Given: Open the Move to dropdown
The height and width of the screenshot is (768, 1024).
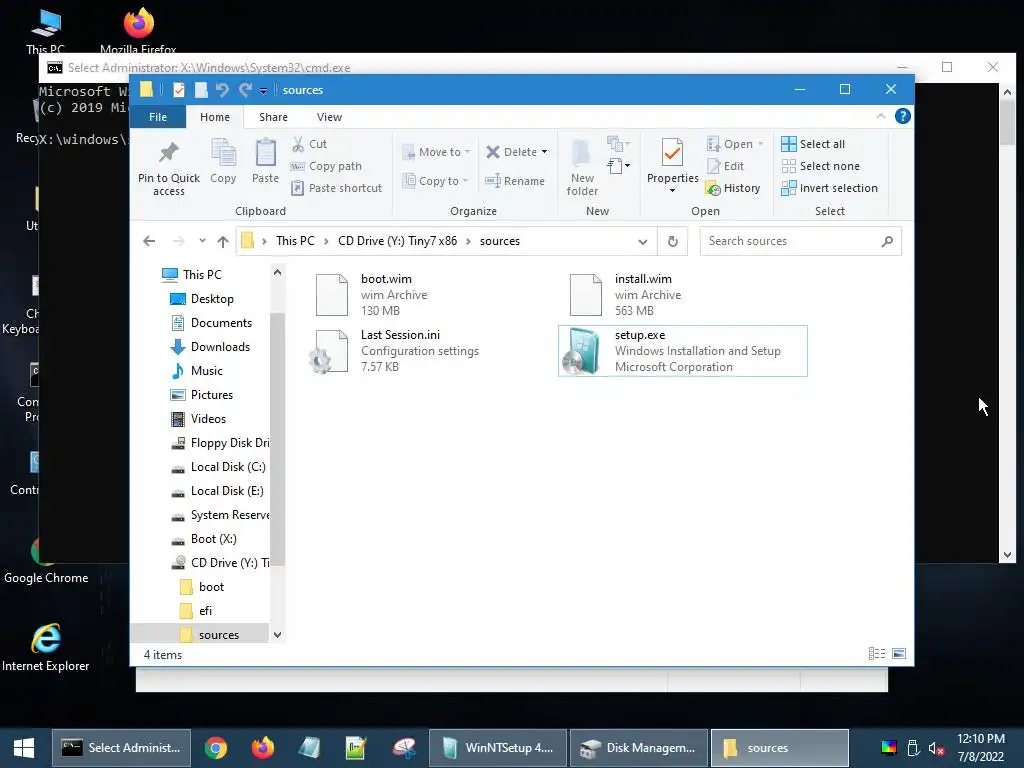Looking at the screenshot, I should click(436, 152).
